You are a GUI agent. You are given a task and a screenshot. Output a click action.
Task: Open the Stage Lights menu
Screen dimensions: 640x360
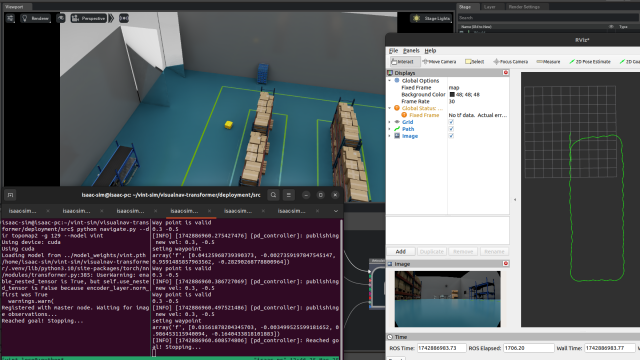tap(432, 18)
